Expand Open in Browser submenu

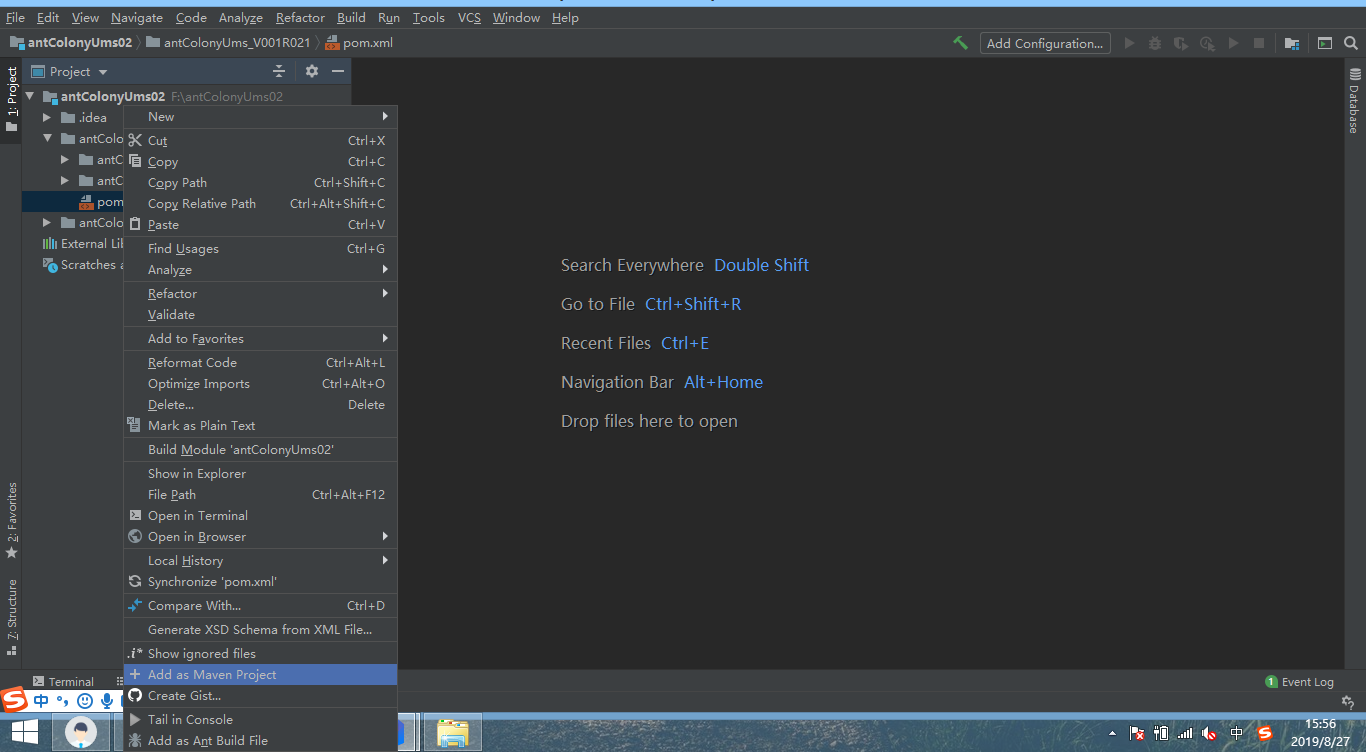point(260,537)
